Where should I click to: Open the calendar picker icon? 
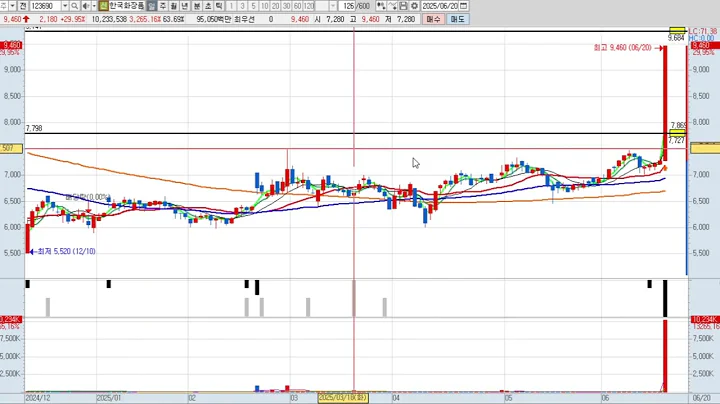[x=464, y=6]
